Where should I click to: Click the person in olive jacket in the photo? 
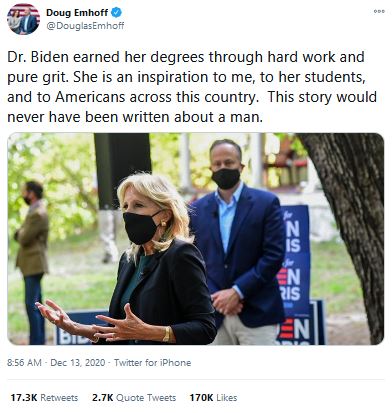(32, 260)
